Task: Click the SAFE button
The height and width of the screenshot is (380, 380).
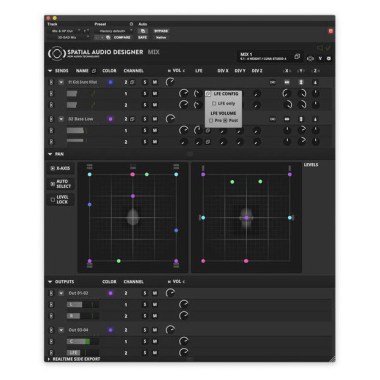Action: click(x=142, y=37)
